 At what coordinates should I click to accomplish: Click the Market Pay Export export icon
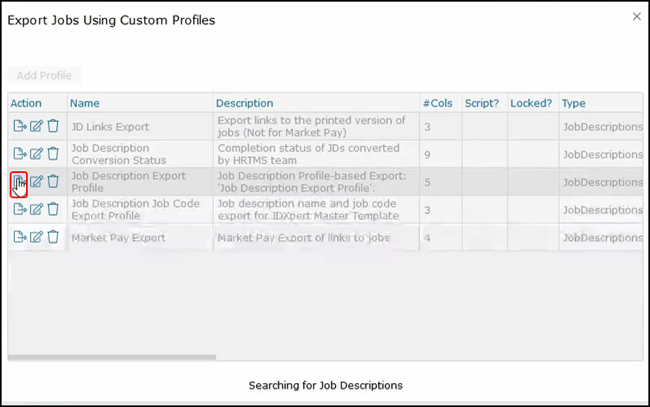coord(19,237)
